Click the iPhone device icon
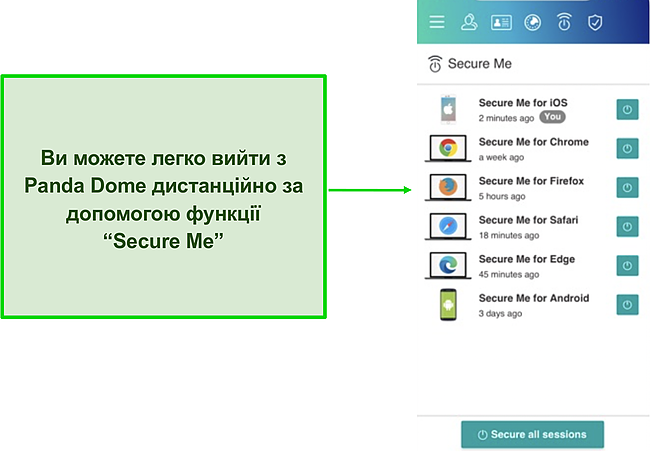This screenshot has height=458, width=650. (x=448, y=109)
